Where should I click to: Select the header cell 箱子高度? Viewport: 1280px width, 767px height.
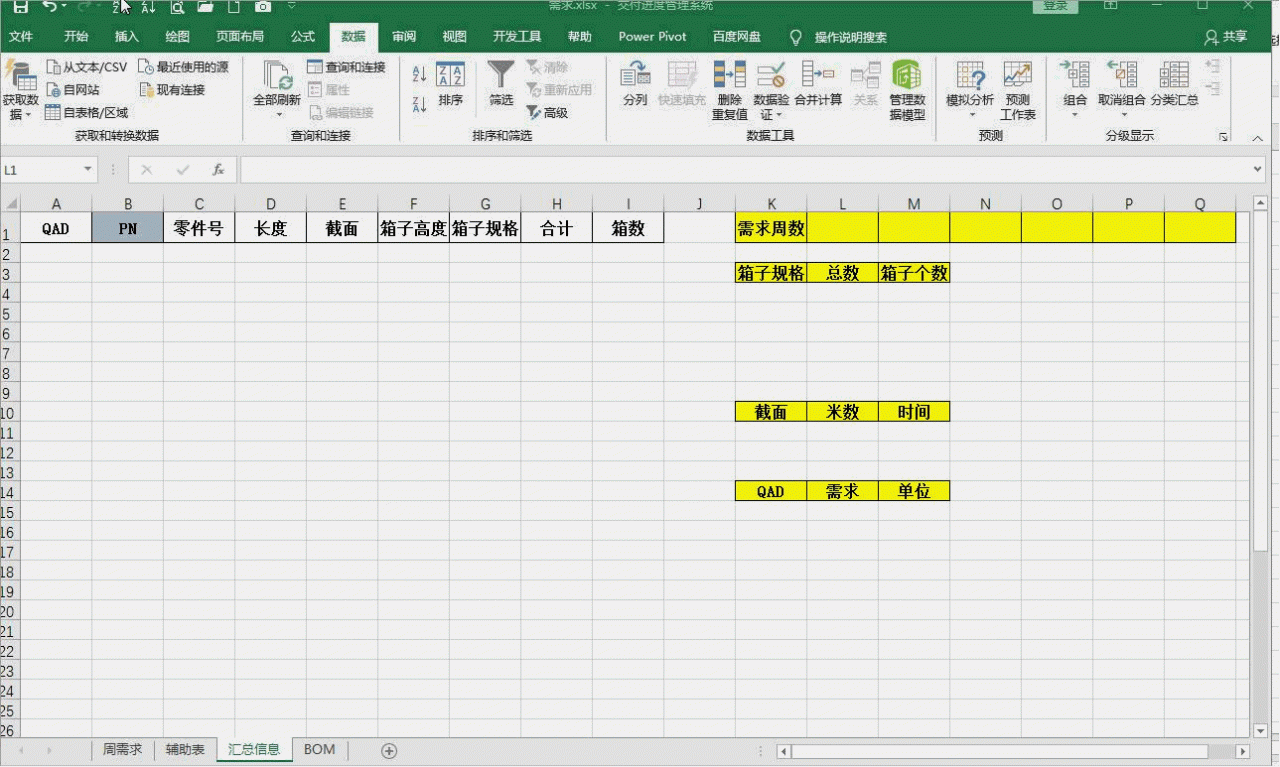click(x=413, y=228)
